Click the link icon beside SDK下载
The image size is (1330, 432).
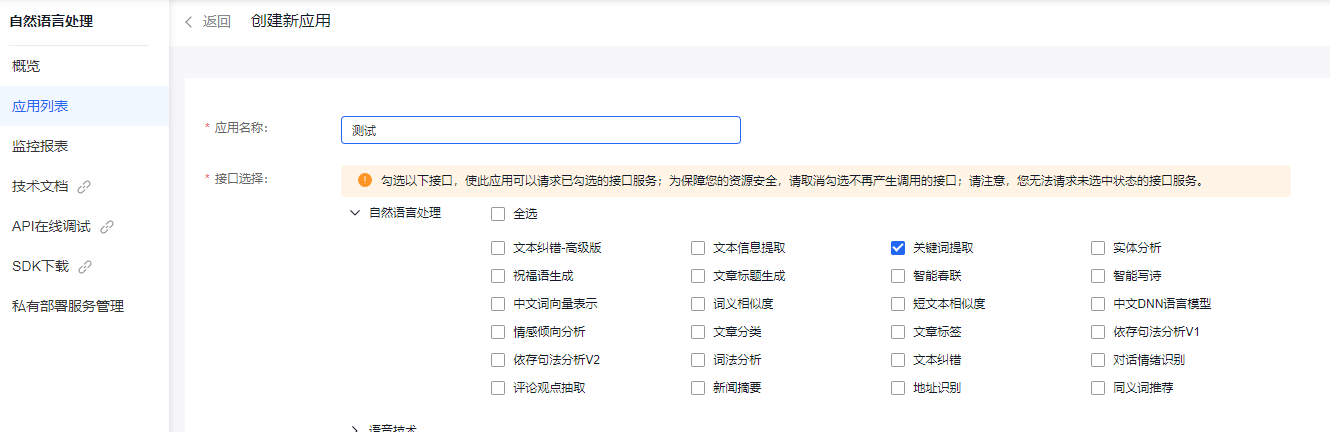(x=85, y=267)
